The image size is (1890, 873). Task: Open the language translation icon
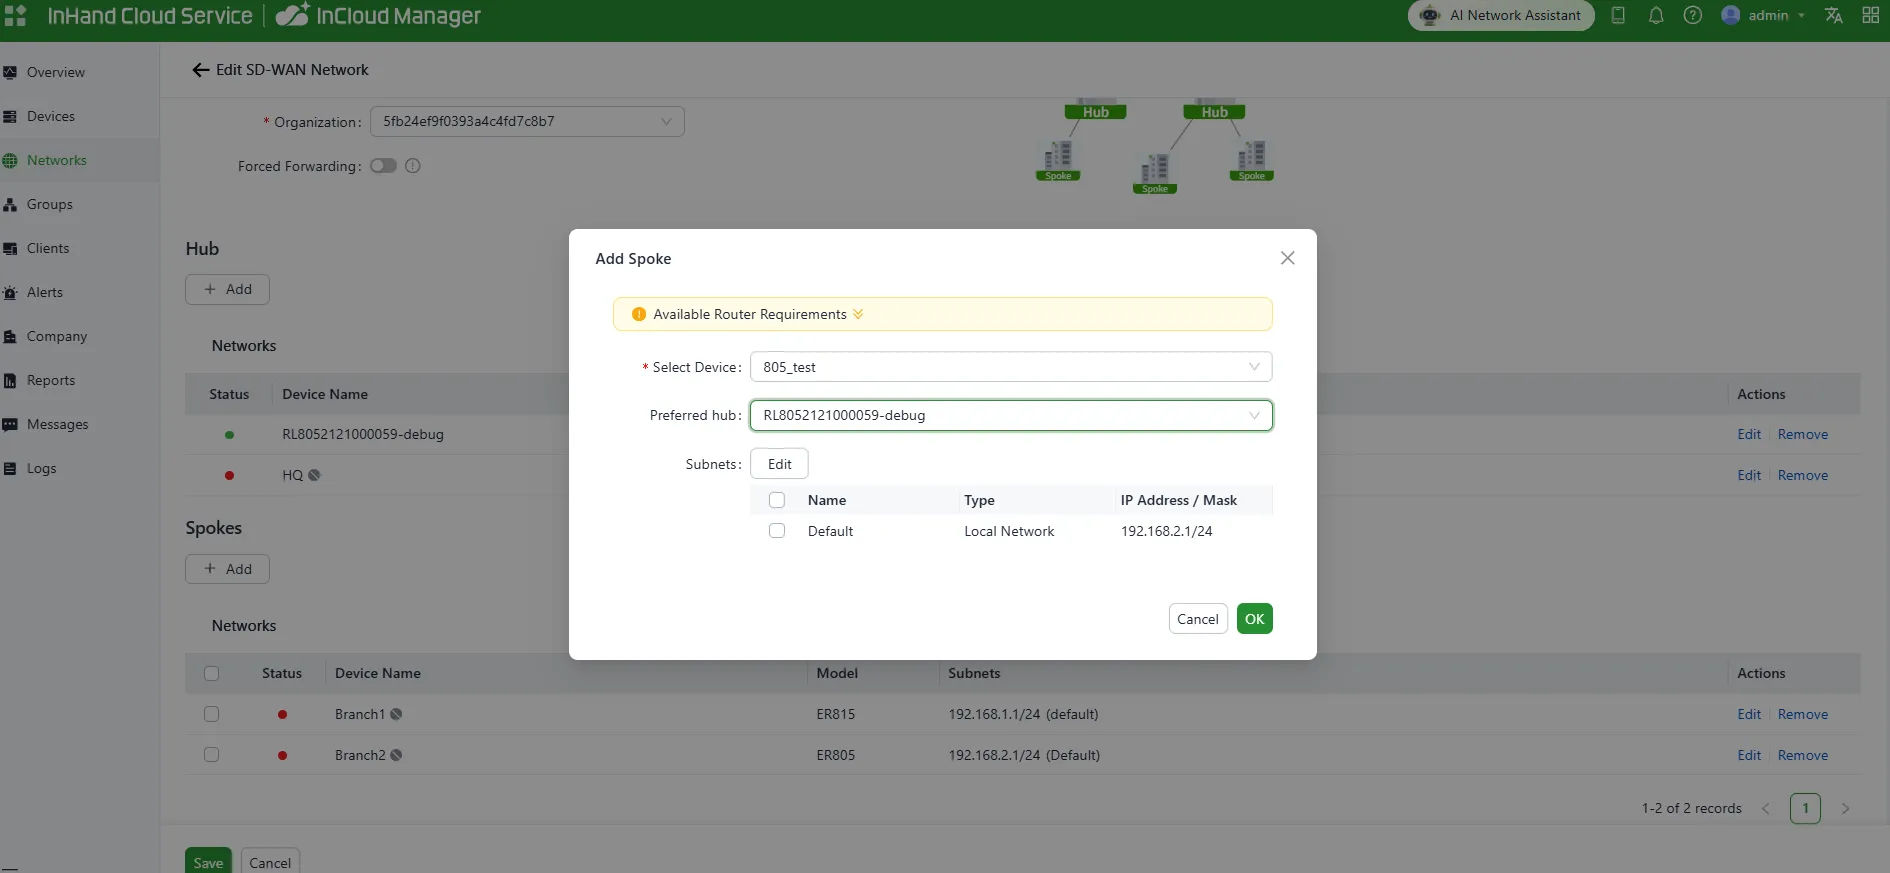coord(1834,16)
